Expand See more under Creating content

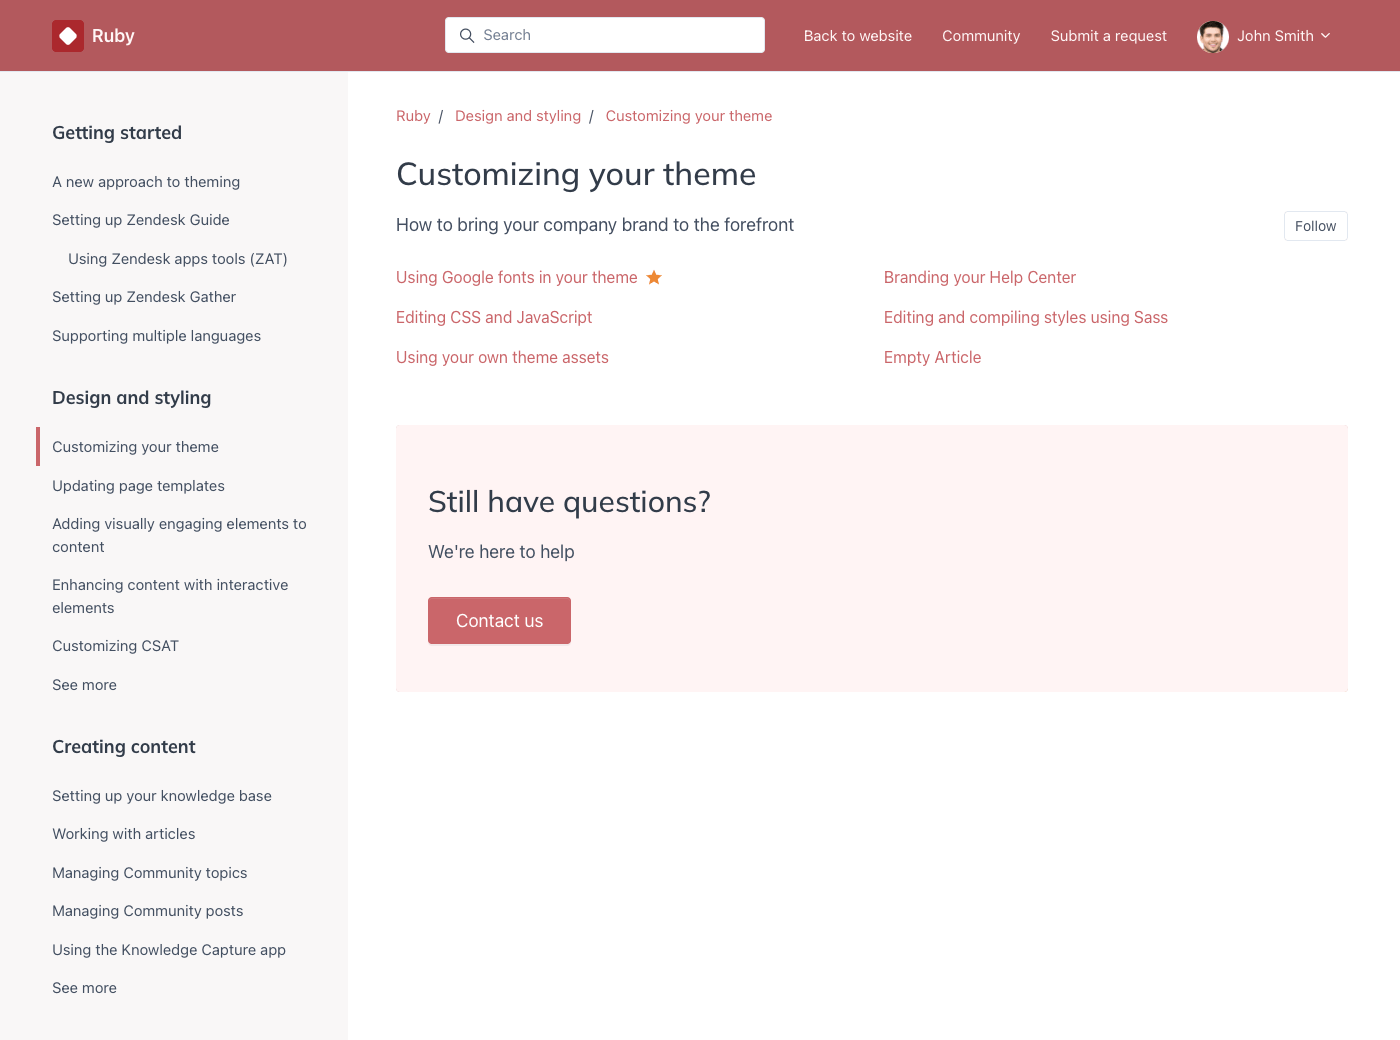point(84,988)
